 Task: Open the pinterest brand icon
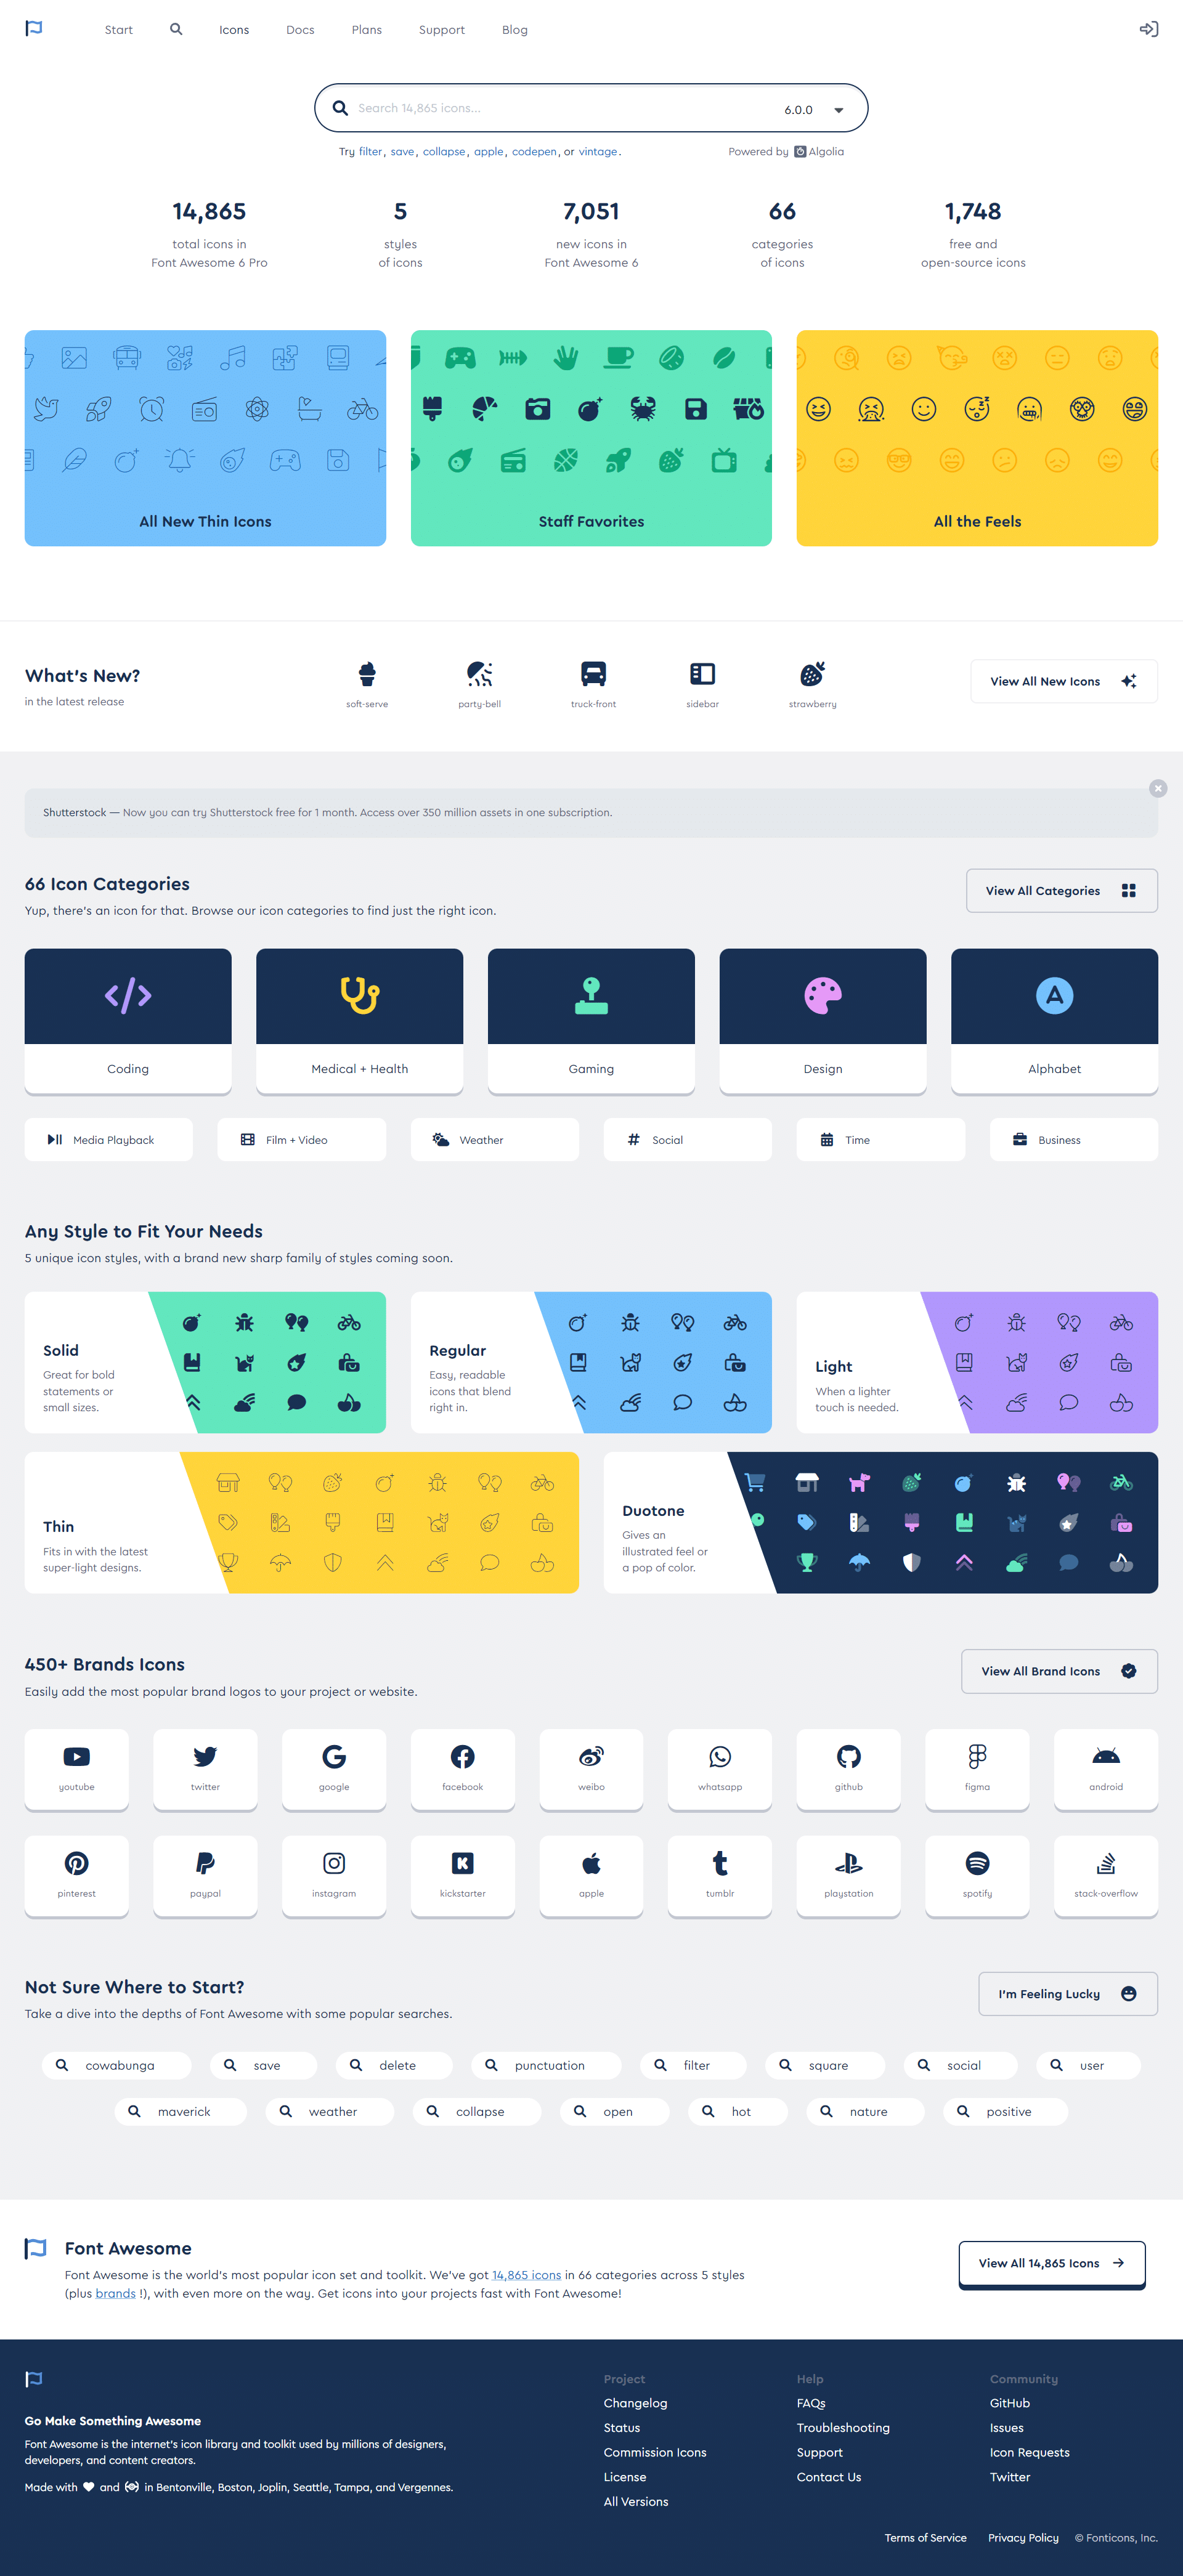77,1876
